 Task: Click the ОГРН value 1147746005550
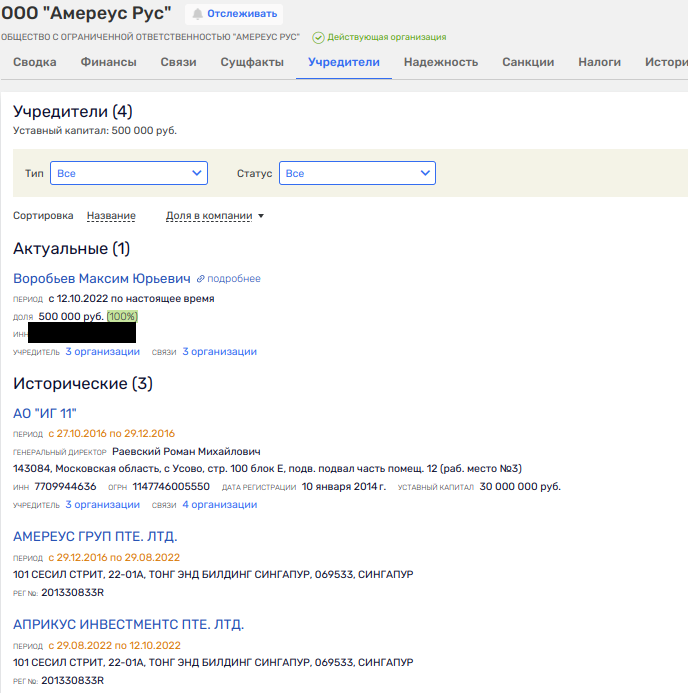(x=171, y=486)
